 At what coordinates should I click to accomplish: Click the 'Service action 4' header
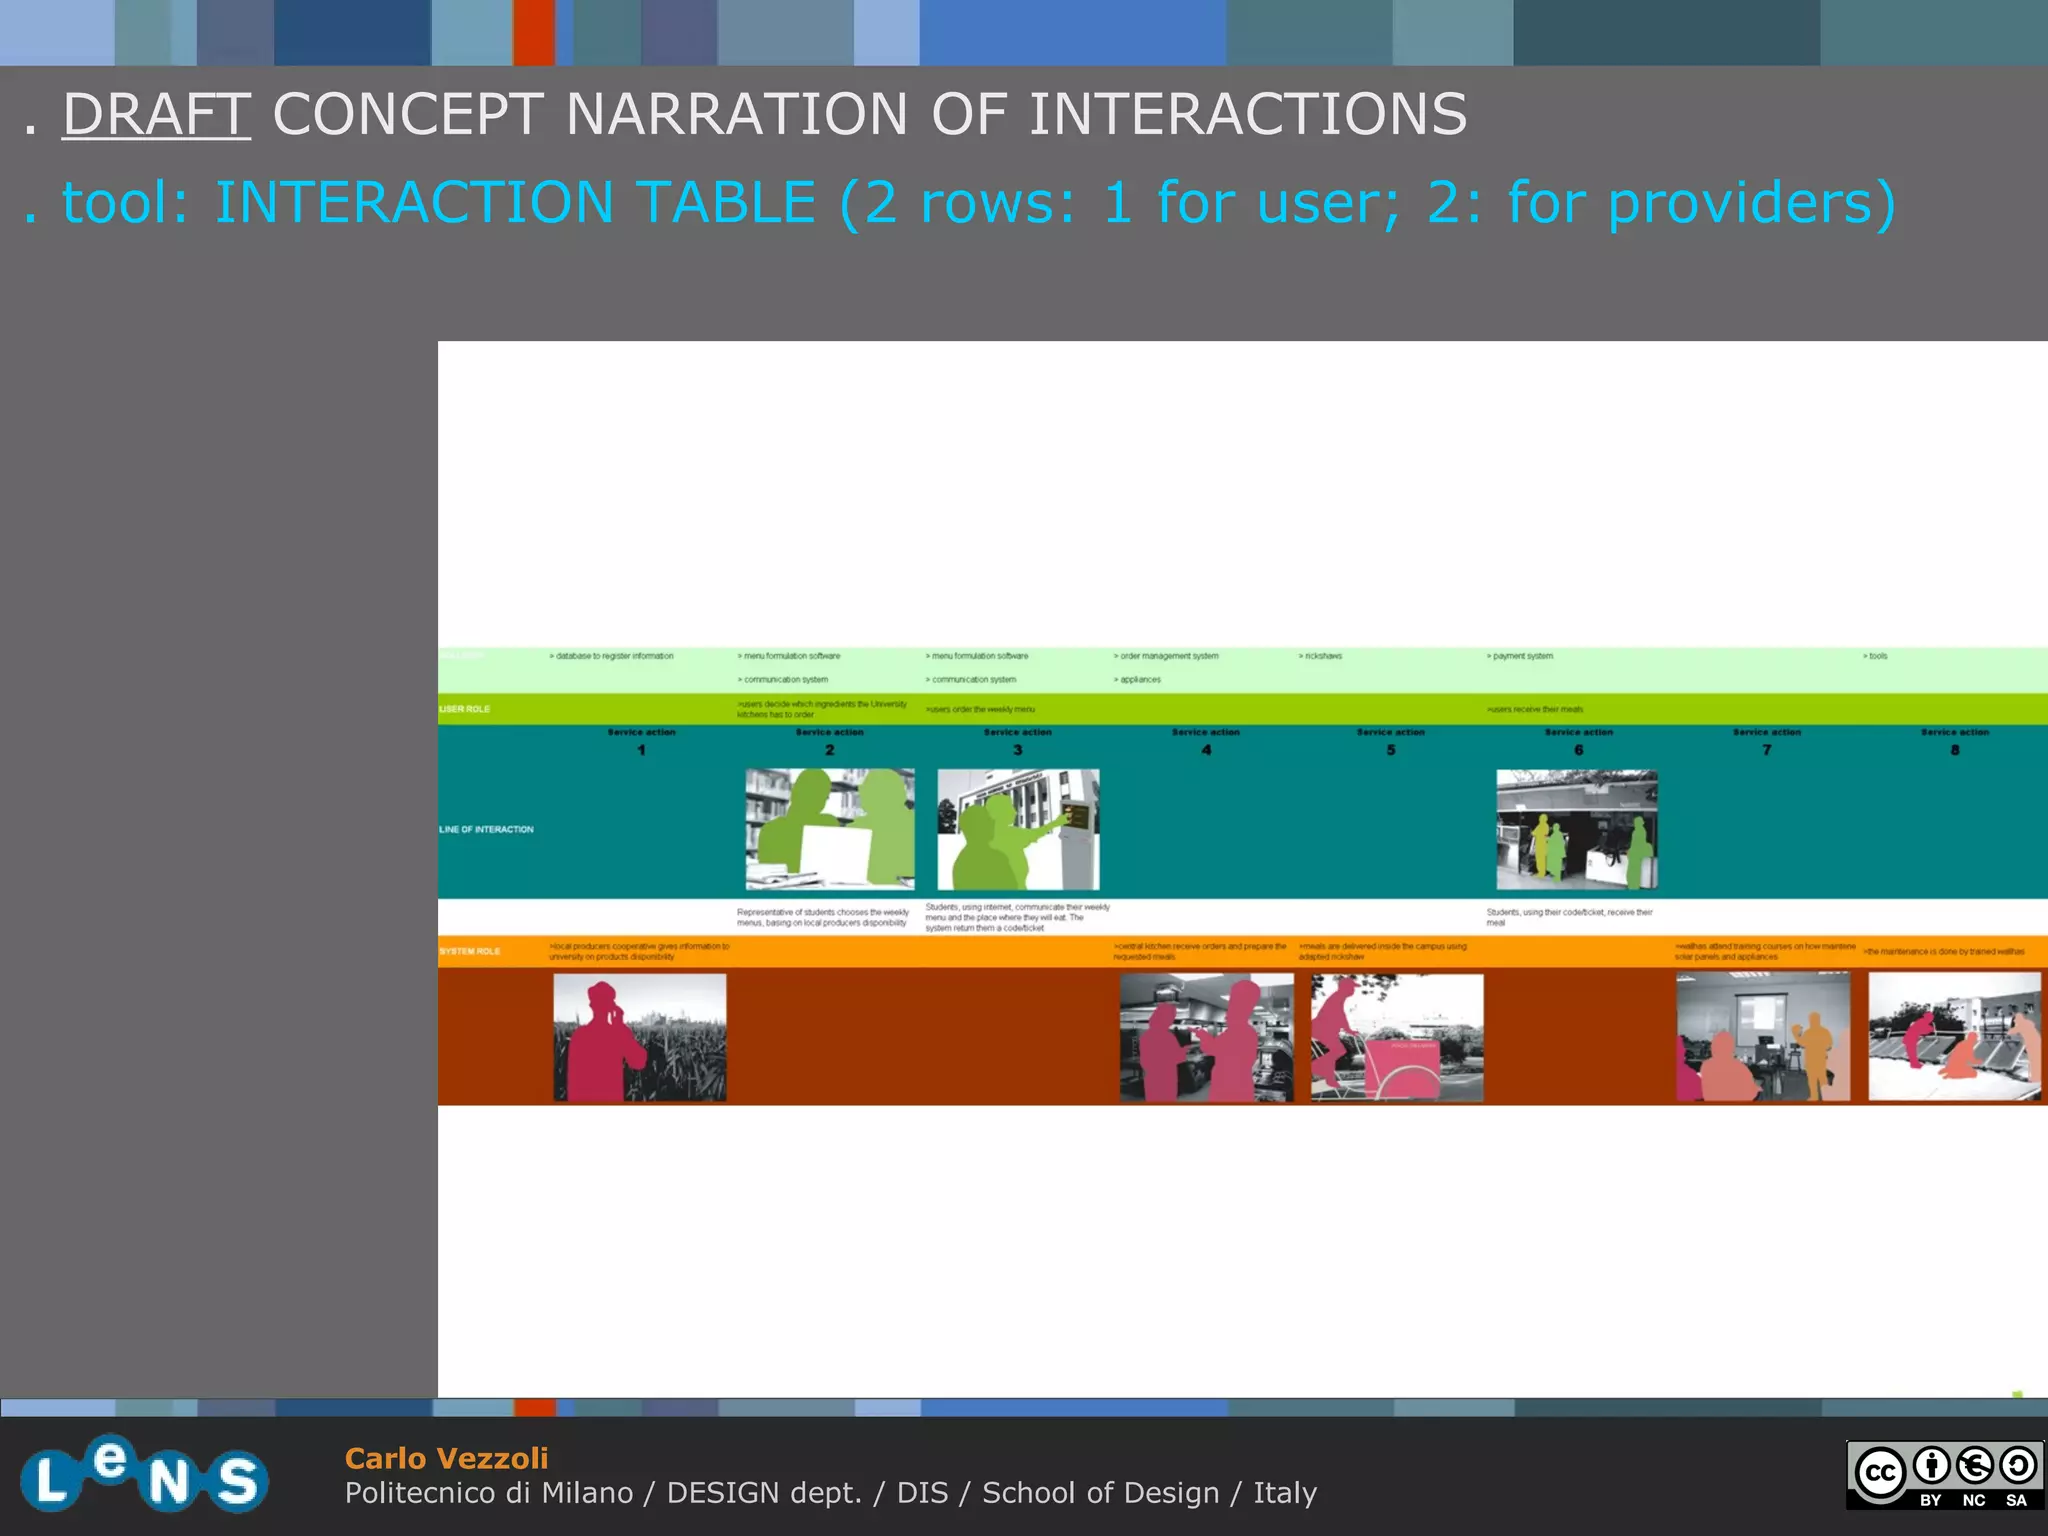coord(1205,741)
